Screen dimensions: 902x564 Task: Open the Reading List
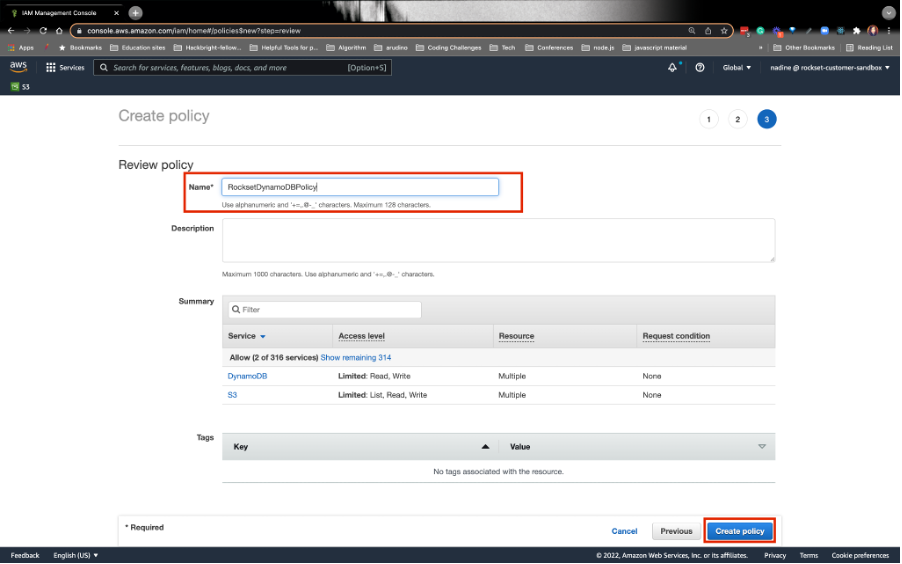click(x=869, y=48)
